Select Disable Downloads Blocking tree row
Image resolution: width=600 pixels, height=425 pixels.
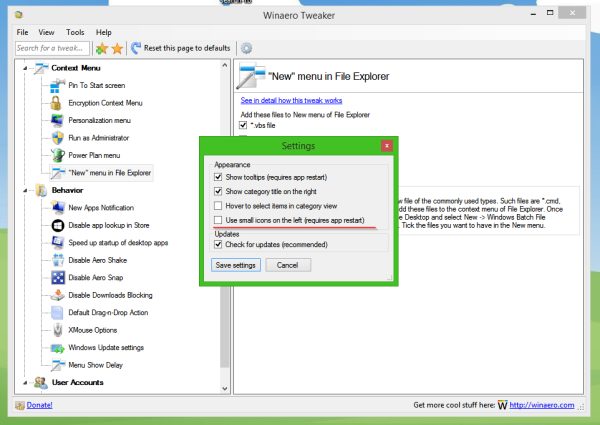tap(110, 295)
